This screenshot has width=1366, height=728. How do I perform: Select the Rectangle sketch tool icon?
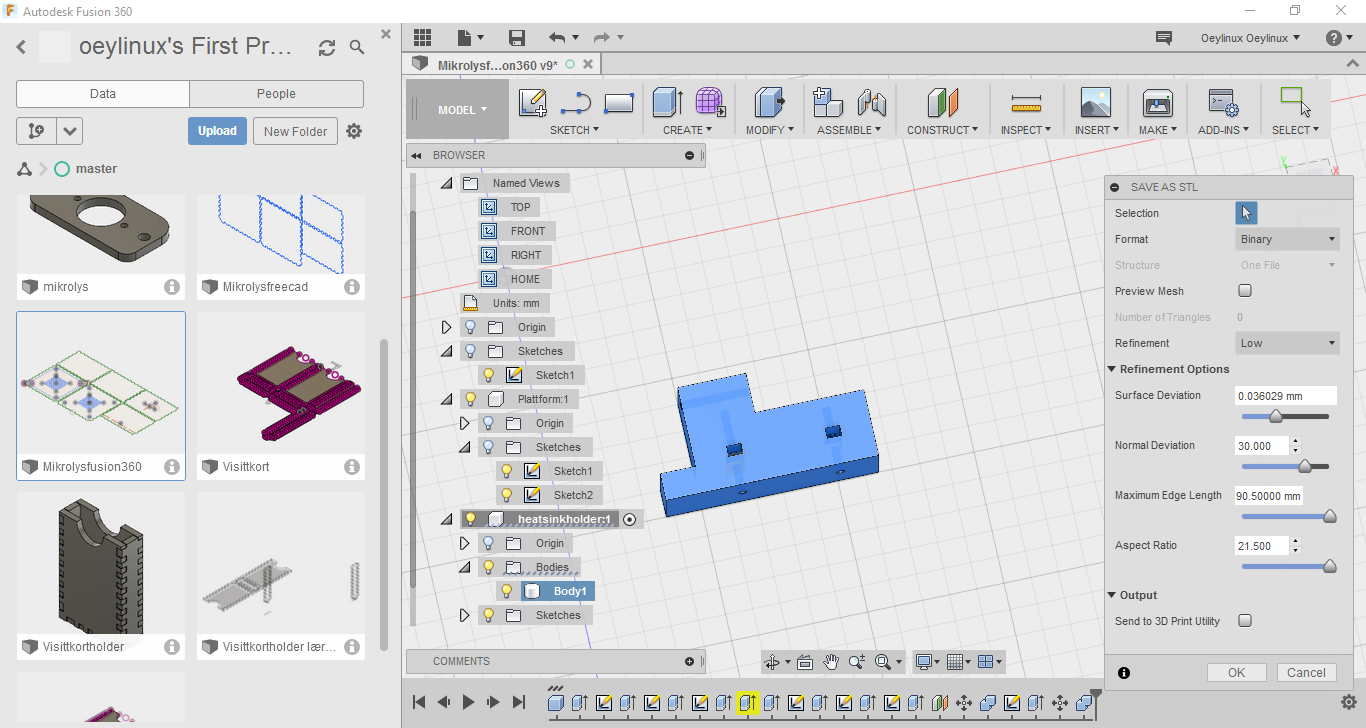(x=619, y=102)
